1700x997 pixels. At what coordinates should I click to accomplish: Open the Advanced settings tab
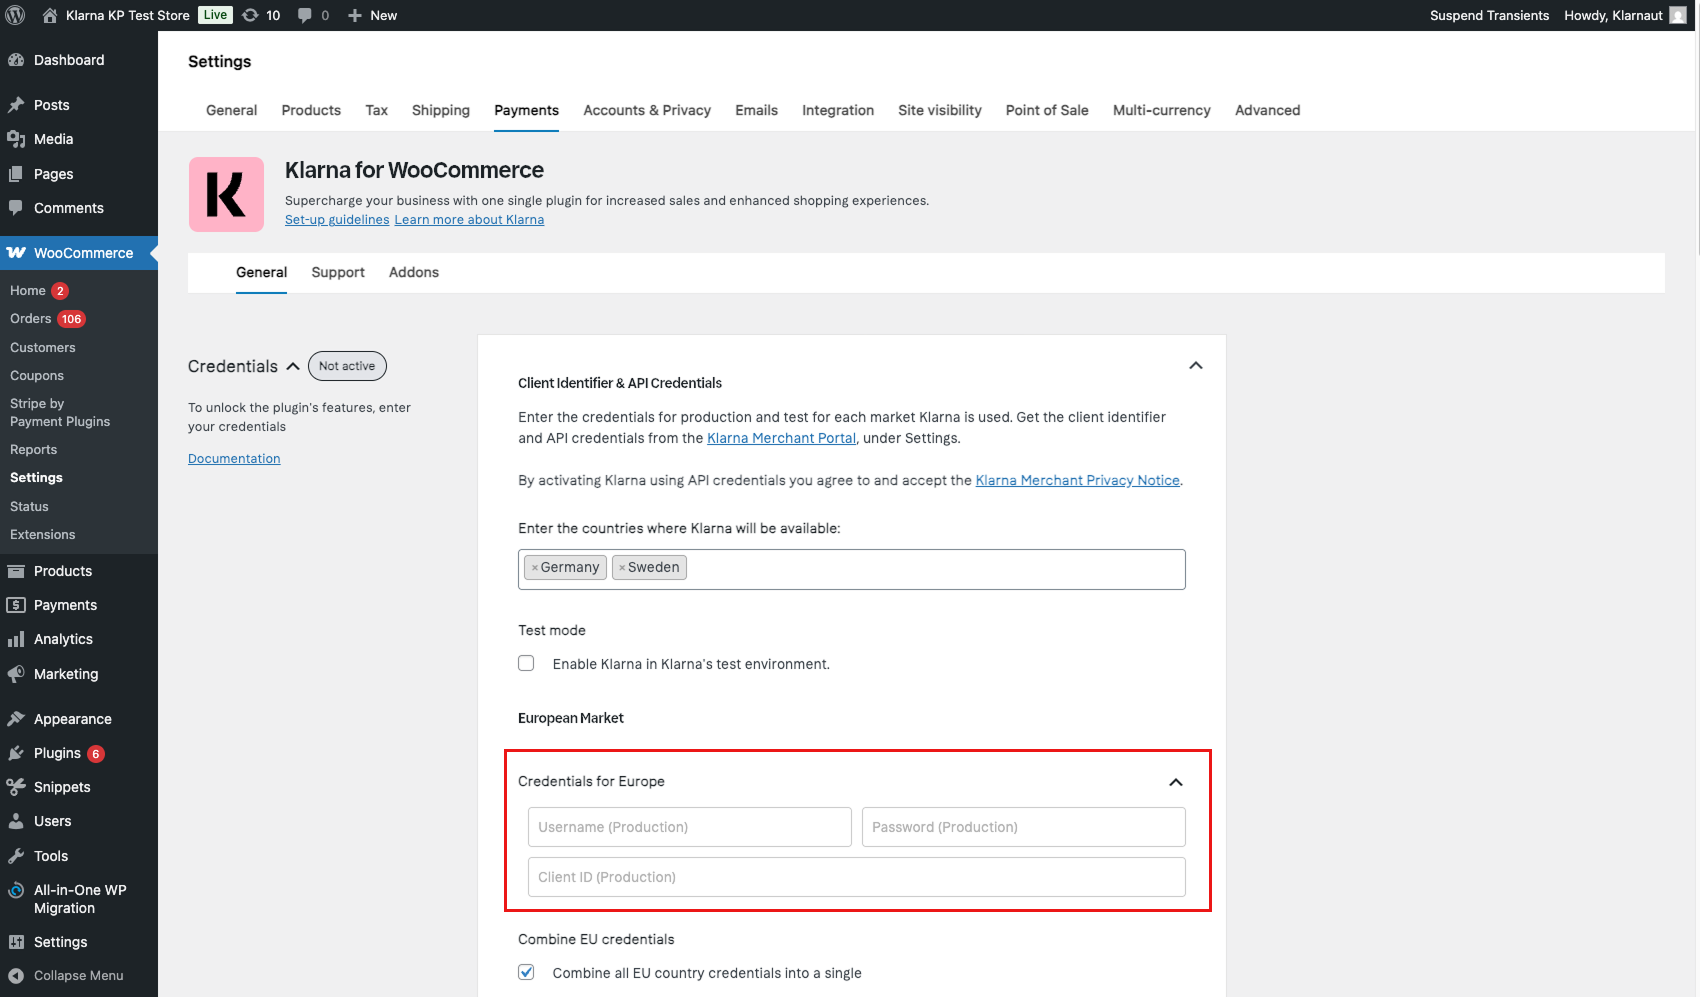1267,110
